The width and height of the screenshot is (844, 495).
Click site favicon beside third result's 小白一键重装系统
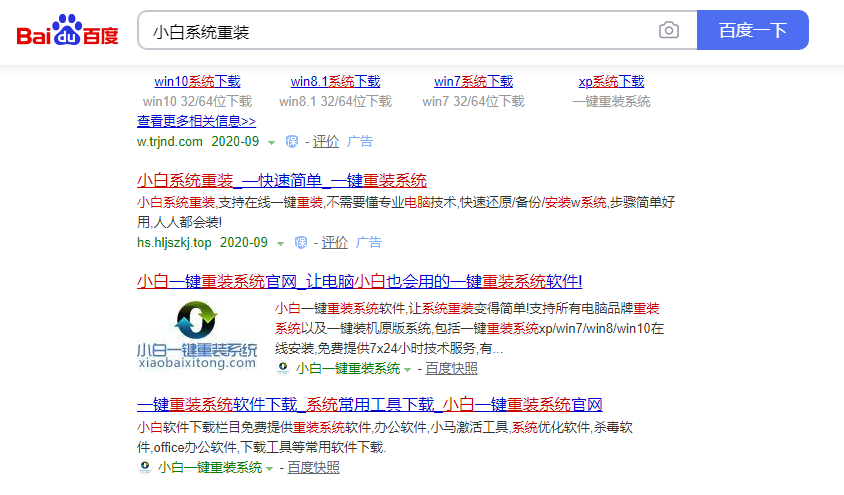coord(284,369)
